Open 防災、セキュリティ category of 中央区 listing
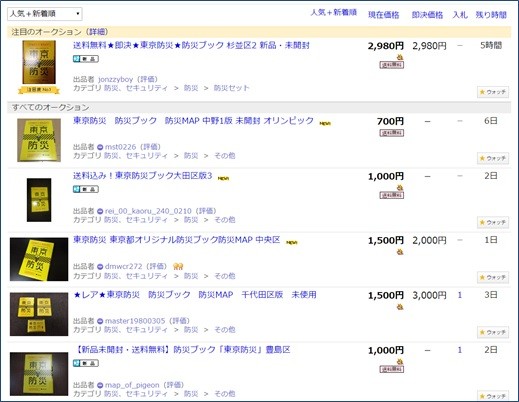The image size is (519, 402). 136,276
